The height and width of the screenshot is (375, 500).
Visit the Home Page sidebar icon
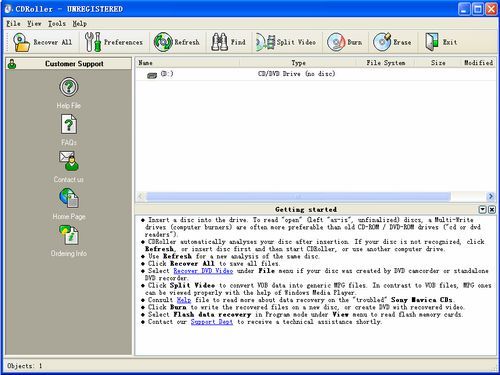click(69, 198)
